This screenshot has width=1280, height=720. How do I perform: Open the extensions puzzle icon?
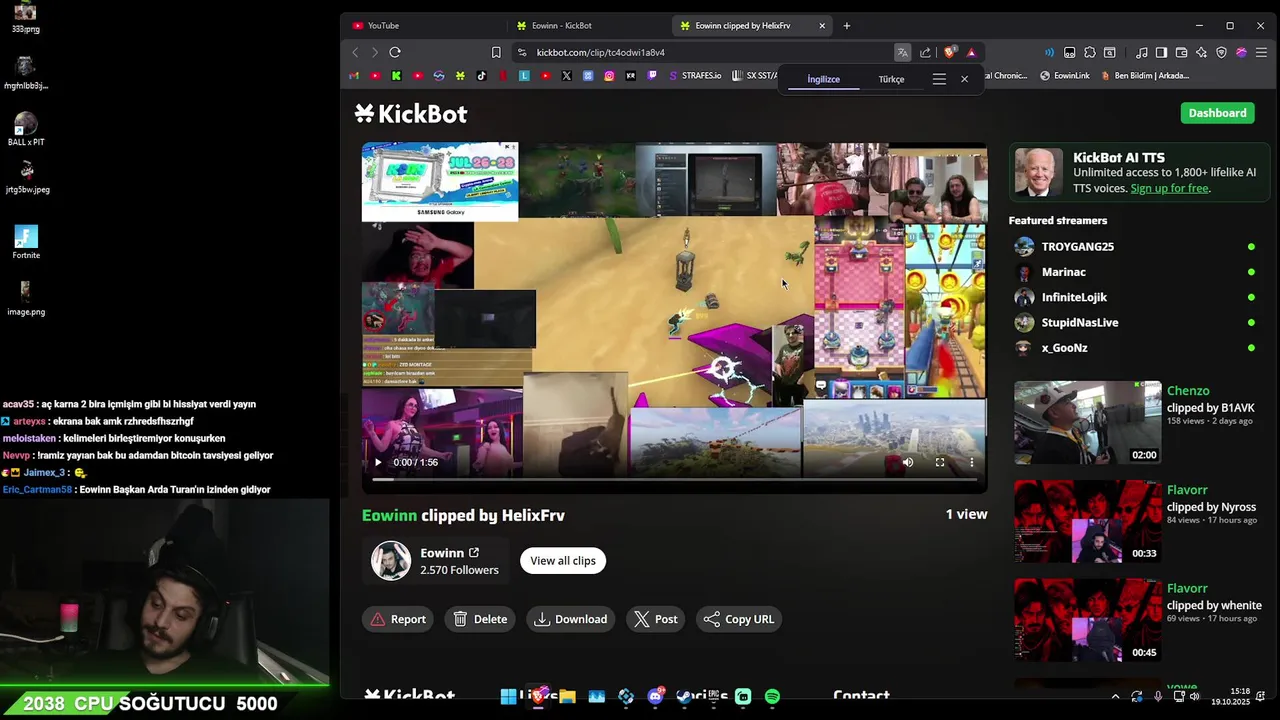1090,52
